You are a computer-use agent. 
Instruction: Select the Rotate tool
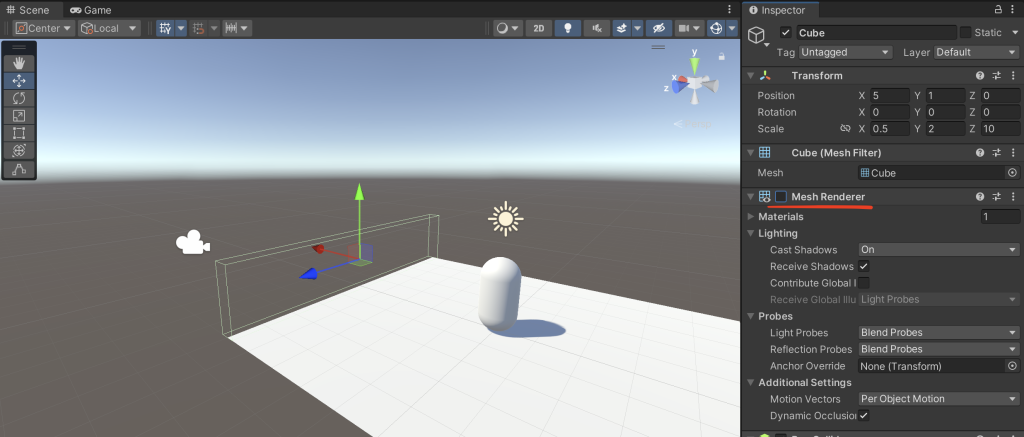(19, 98)
